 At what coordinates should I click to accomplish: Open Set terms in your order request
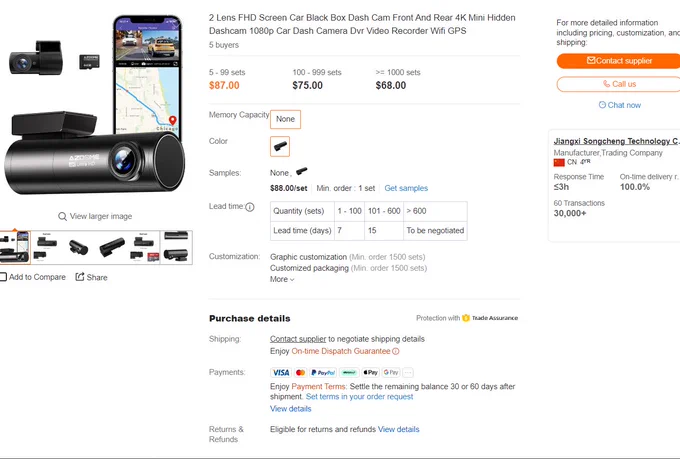point(360,397)
